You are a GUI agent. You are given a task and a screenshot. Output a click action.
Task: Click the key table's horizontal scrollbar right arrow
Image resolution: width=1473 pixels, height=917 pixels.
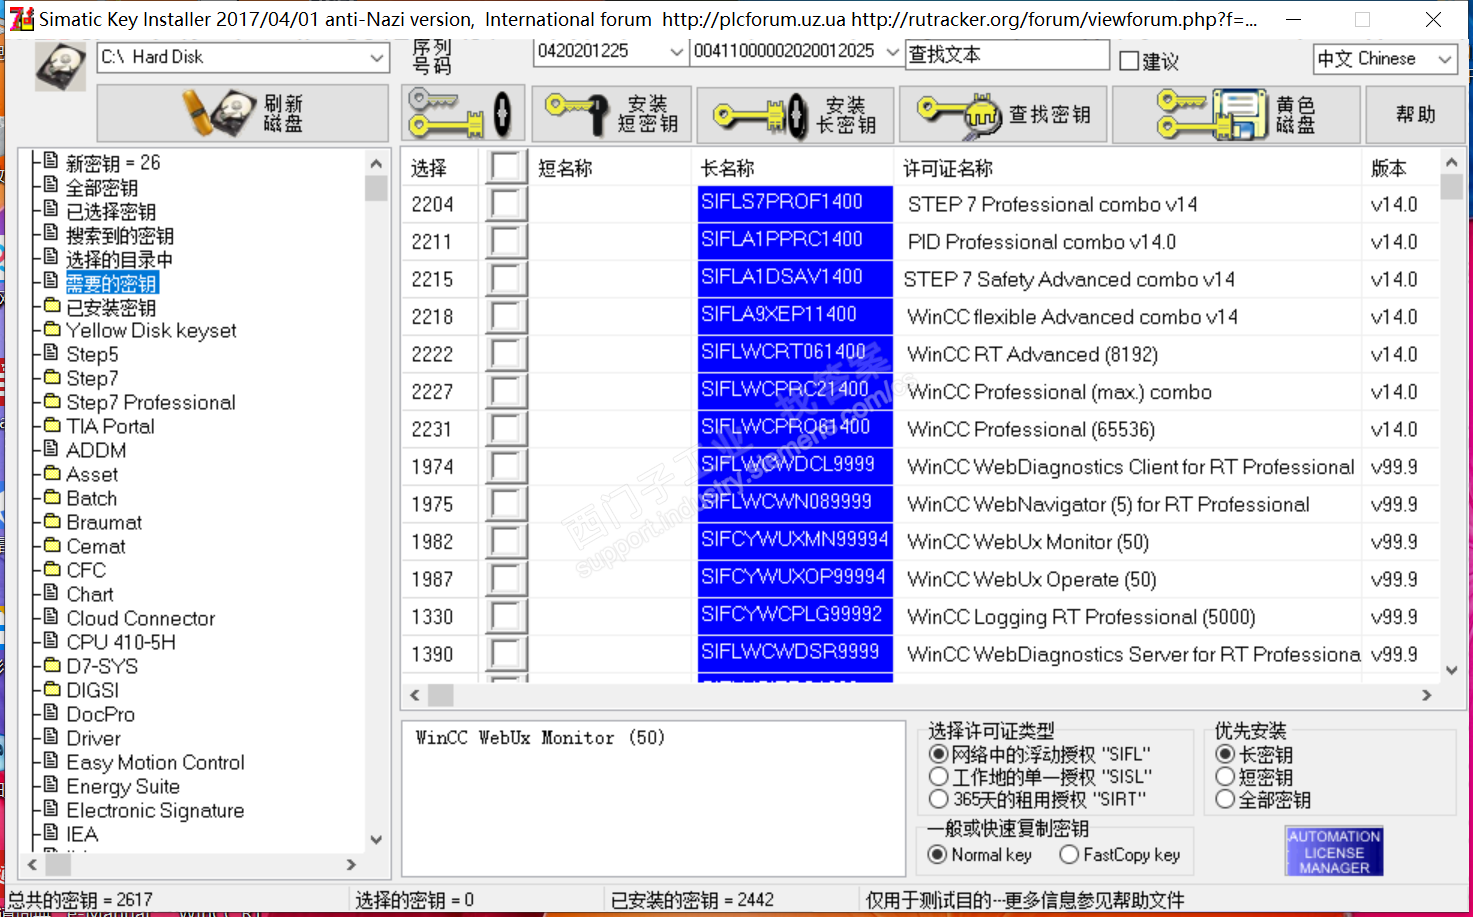point(1427,695)
